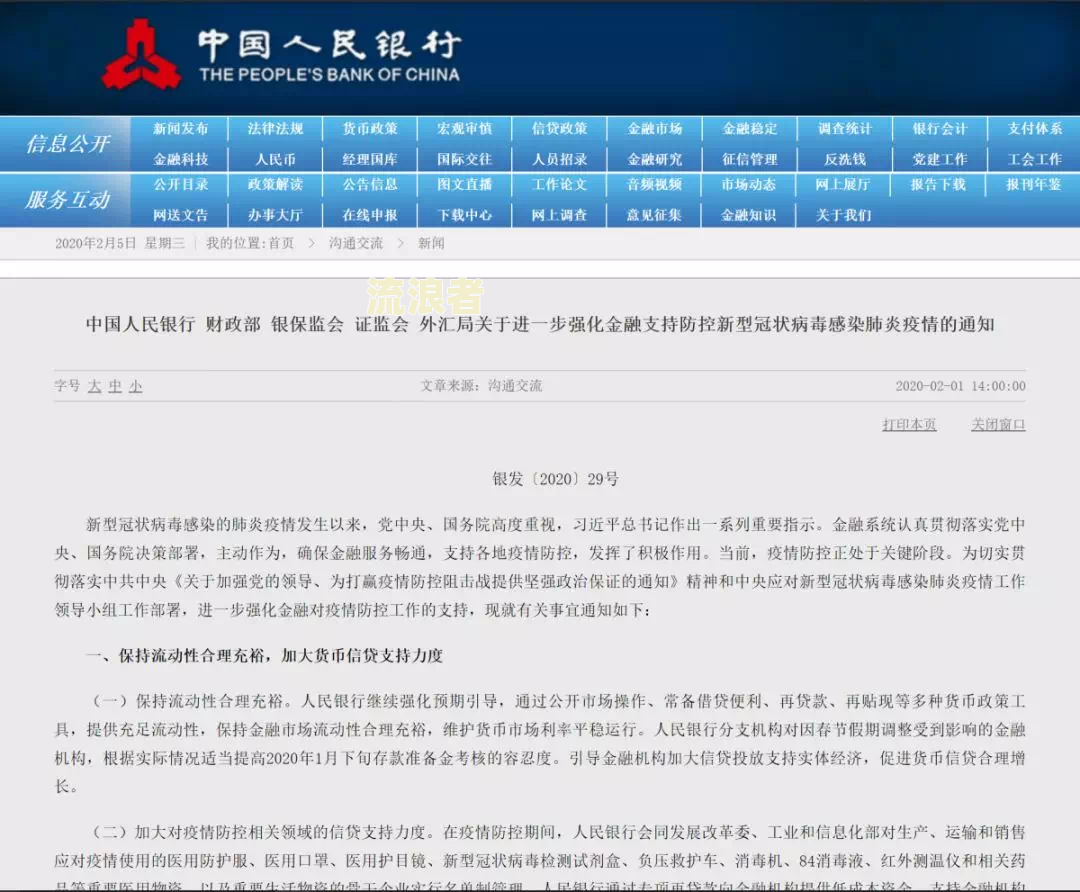Viewport: 1080px width, 892px height.
Task: Visit the 报刊年鉴 page
Action: click(x=1033, y=185)
